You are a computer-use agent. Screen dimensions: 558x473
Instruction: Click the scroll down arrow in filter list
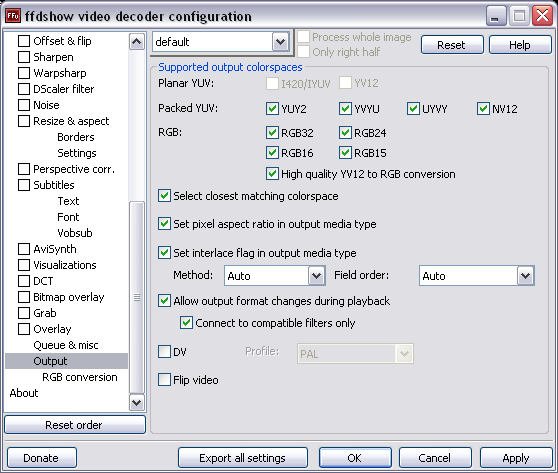pyautogui.click(x=137, y=403)
